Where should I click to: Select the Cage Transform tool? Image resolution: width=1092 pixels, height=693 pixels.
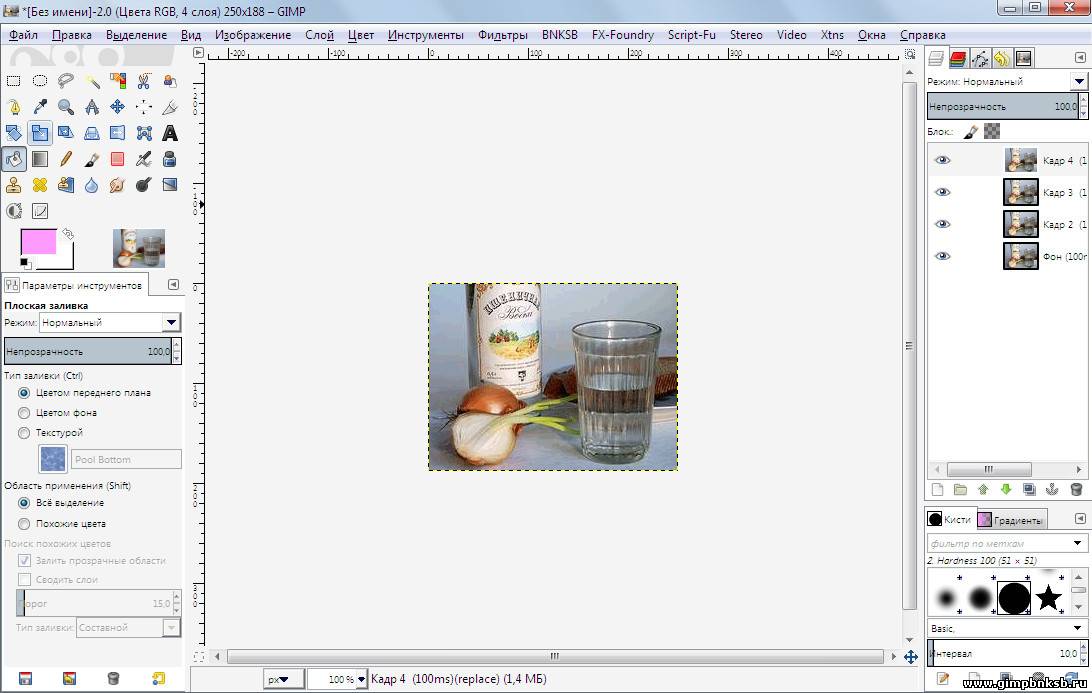(x=143, y=133)
